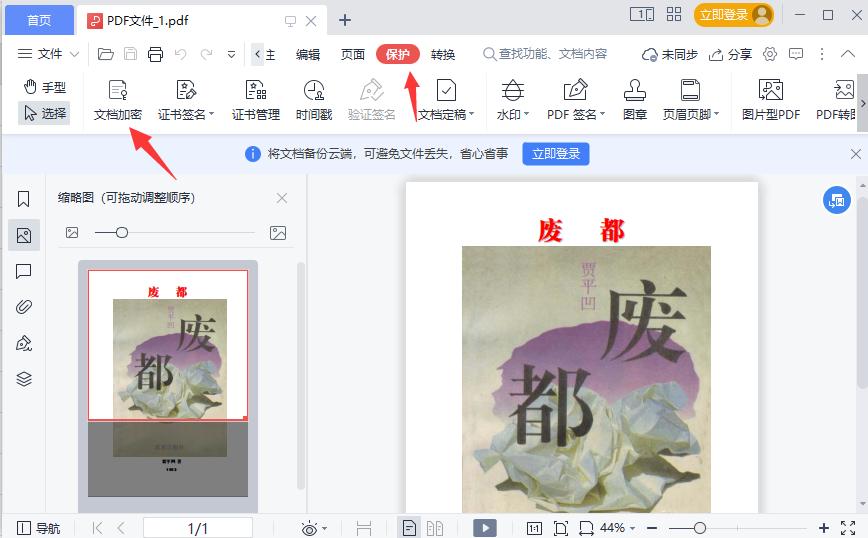Click the 证书签名 certificate signature icon
The width and height of the screenshot is (868, 538).
[185, 90]
